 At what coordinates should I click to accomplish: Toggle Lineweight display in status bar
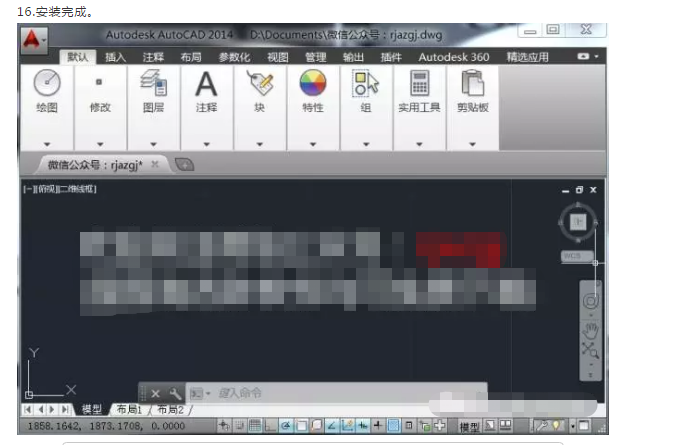[378, 425]
